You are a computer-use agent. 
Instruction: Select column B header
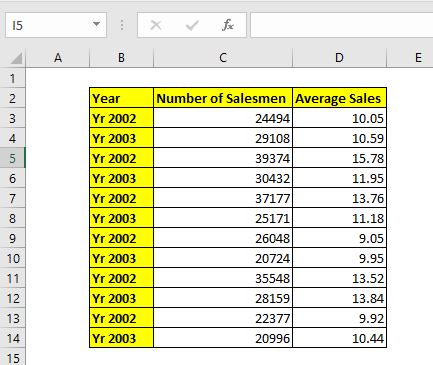[x=121, y=58]
